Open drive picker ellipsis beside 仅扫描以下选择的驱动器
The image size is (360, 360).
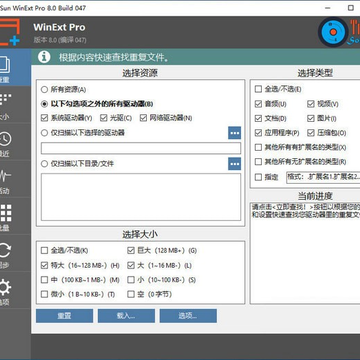[x=234, y=133]
